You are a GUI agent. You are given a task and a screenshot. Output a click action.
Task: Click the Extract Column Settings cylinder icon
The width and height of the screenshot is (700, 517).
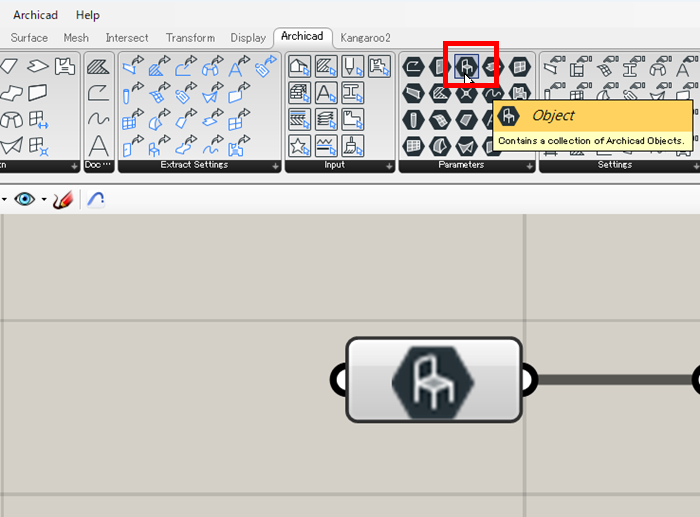click(x=132, y=93)
